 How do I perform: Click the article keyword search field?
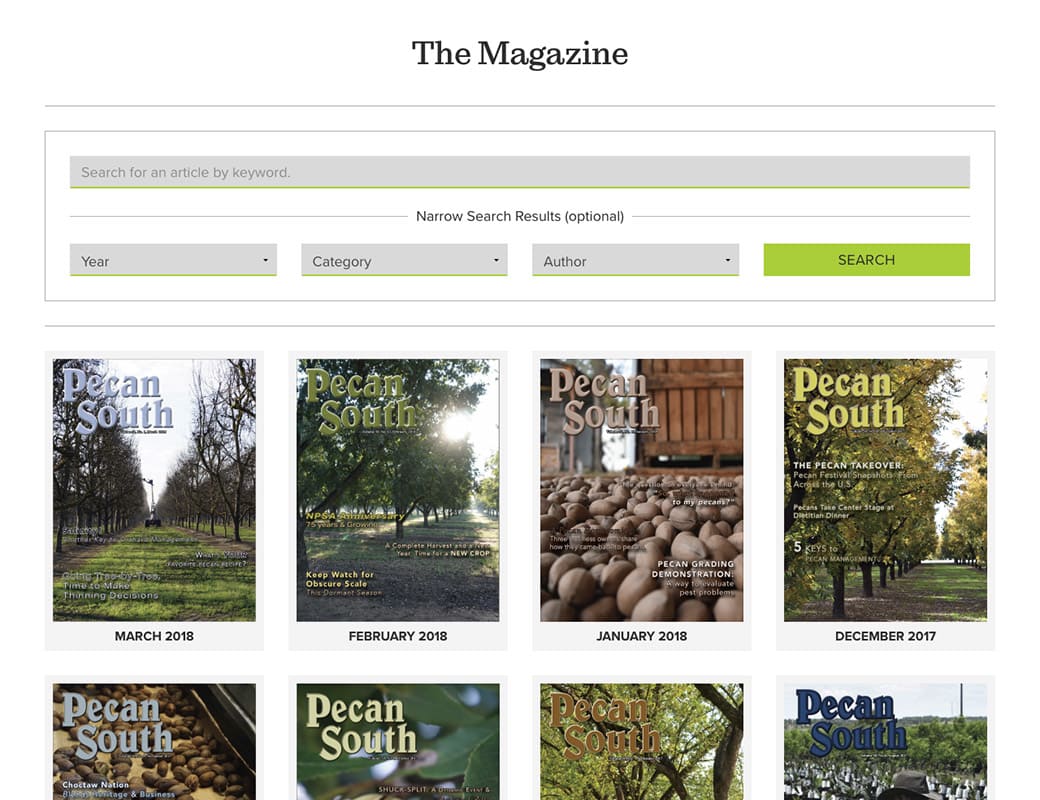tap(519, 172)
